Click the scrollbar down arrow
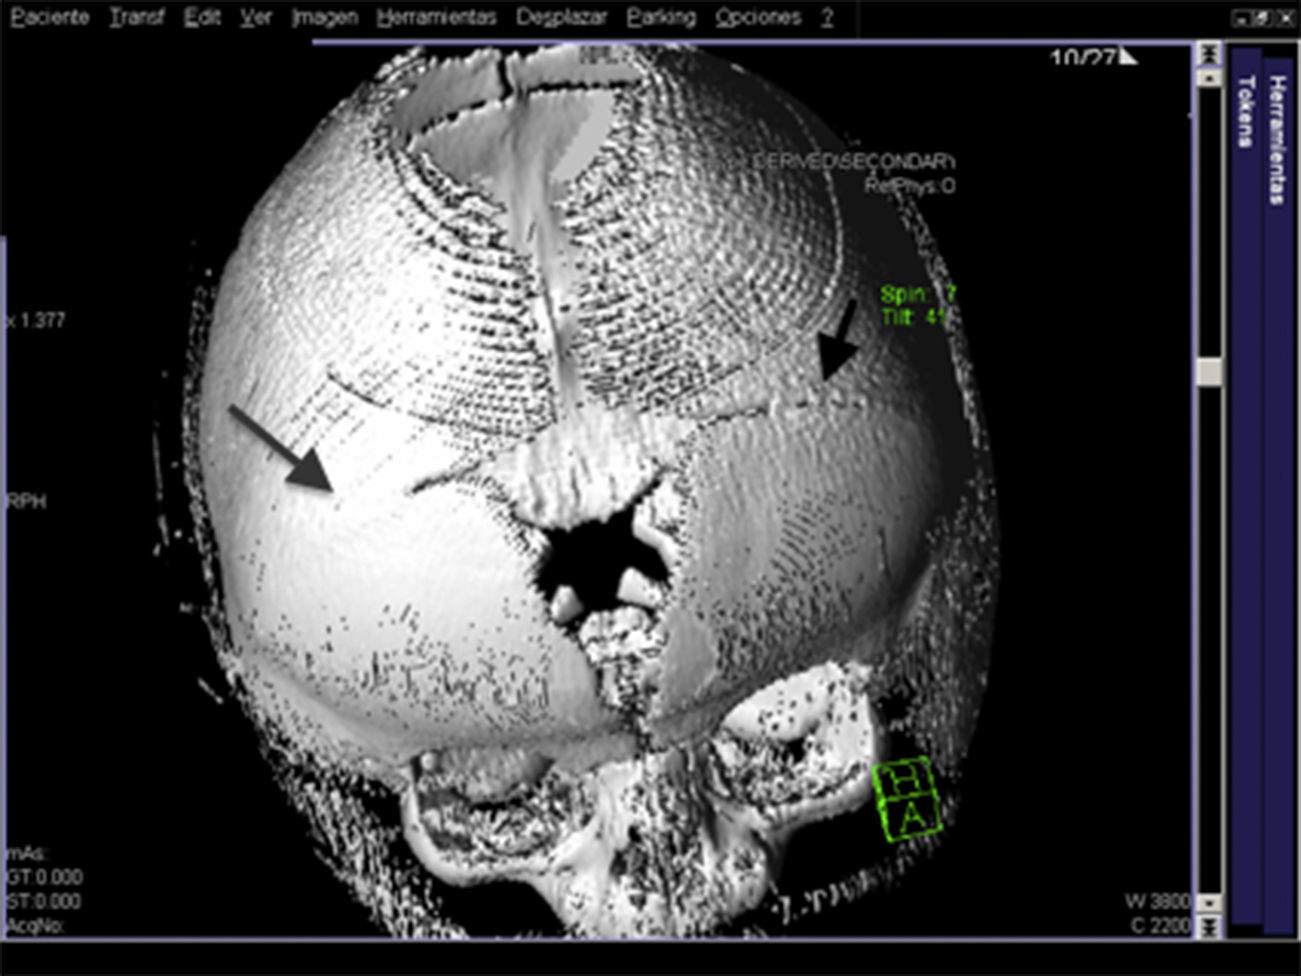1301x976 pixels. click(1209, 903)
